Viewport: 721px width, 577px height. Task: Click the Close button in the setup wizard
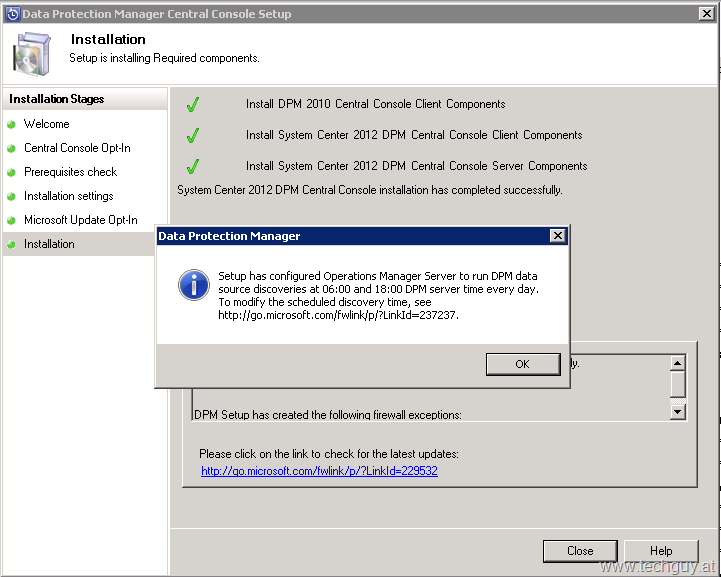point(580,551)
